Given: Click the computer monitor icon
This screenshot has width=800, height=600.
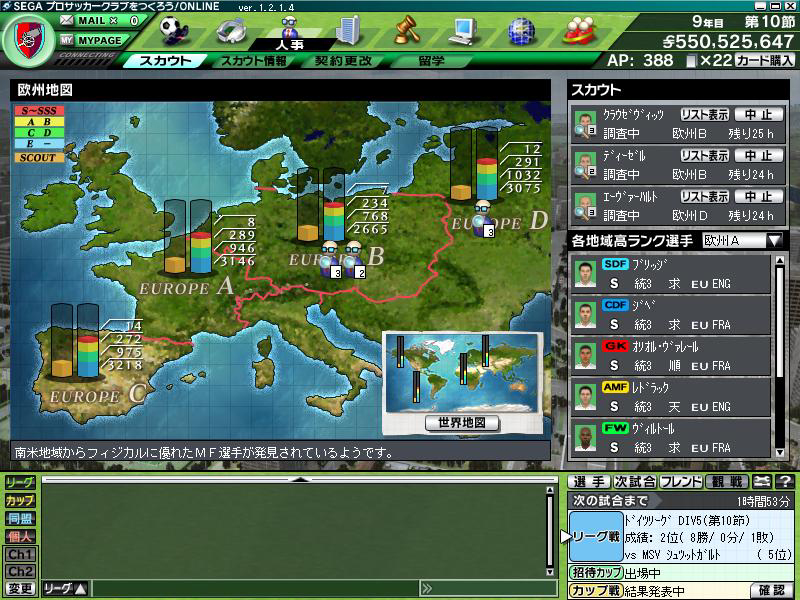Looking at the screenshot, I should pos(462,30).
